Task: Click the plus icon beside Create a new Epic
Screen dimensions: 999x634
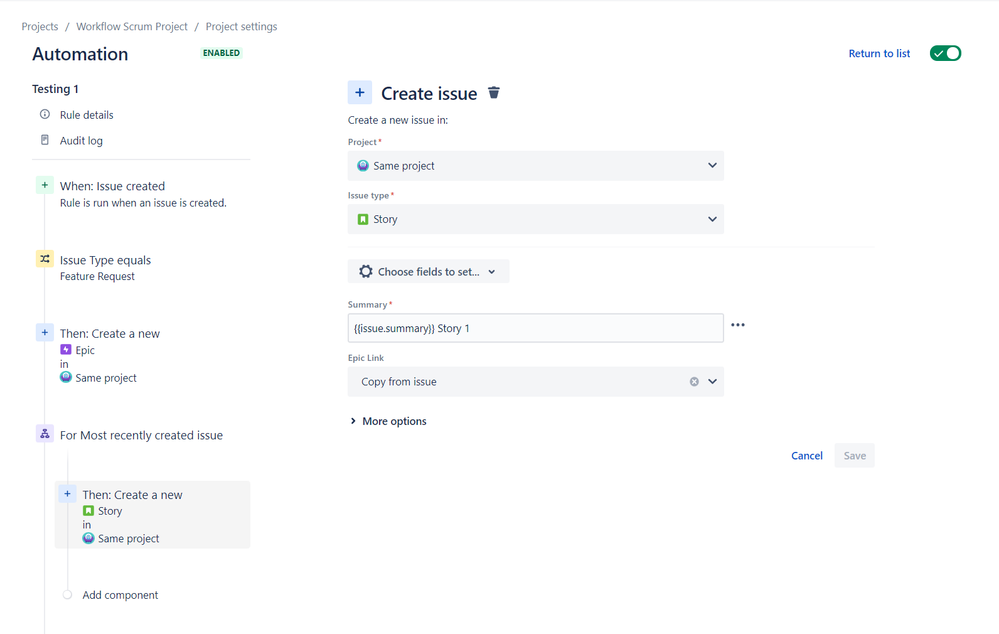Action: point(45,333)
